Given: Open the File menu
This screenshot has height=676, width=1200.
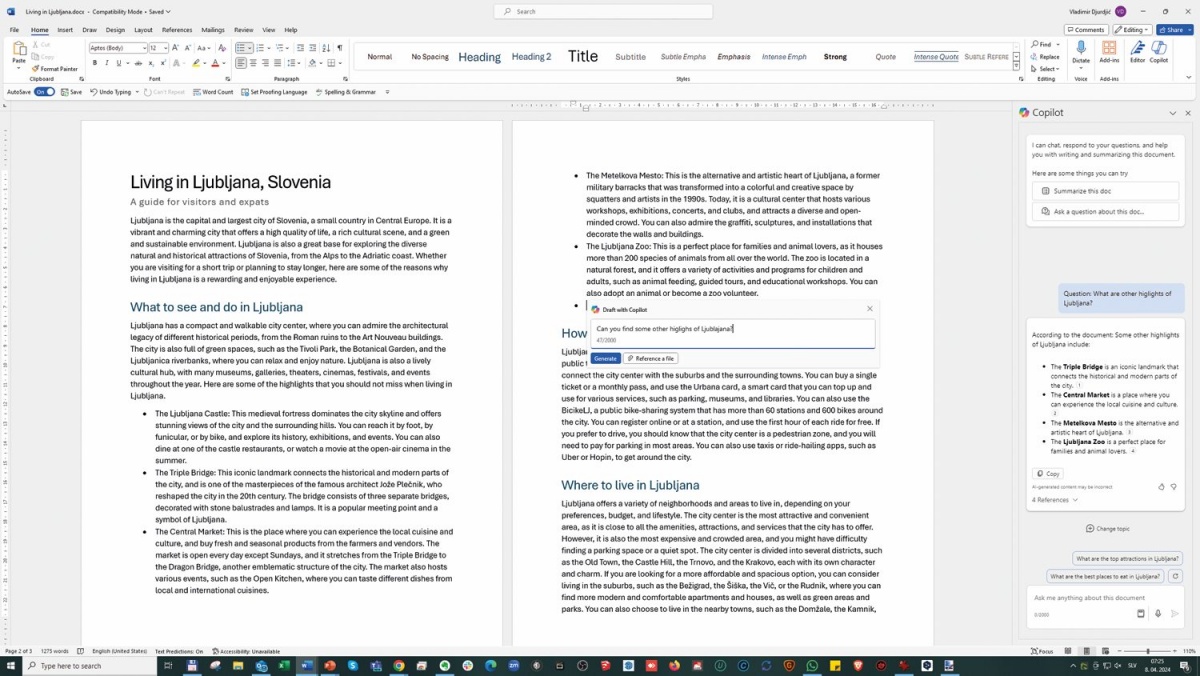Looking at the screenshot, I should tap(15, 30).
